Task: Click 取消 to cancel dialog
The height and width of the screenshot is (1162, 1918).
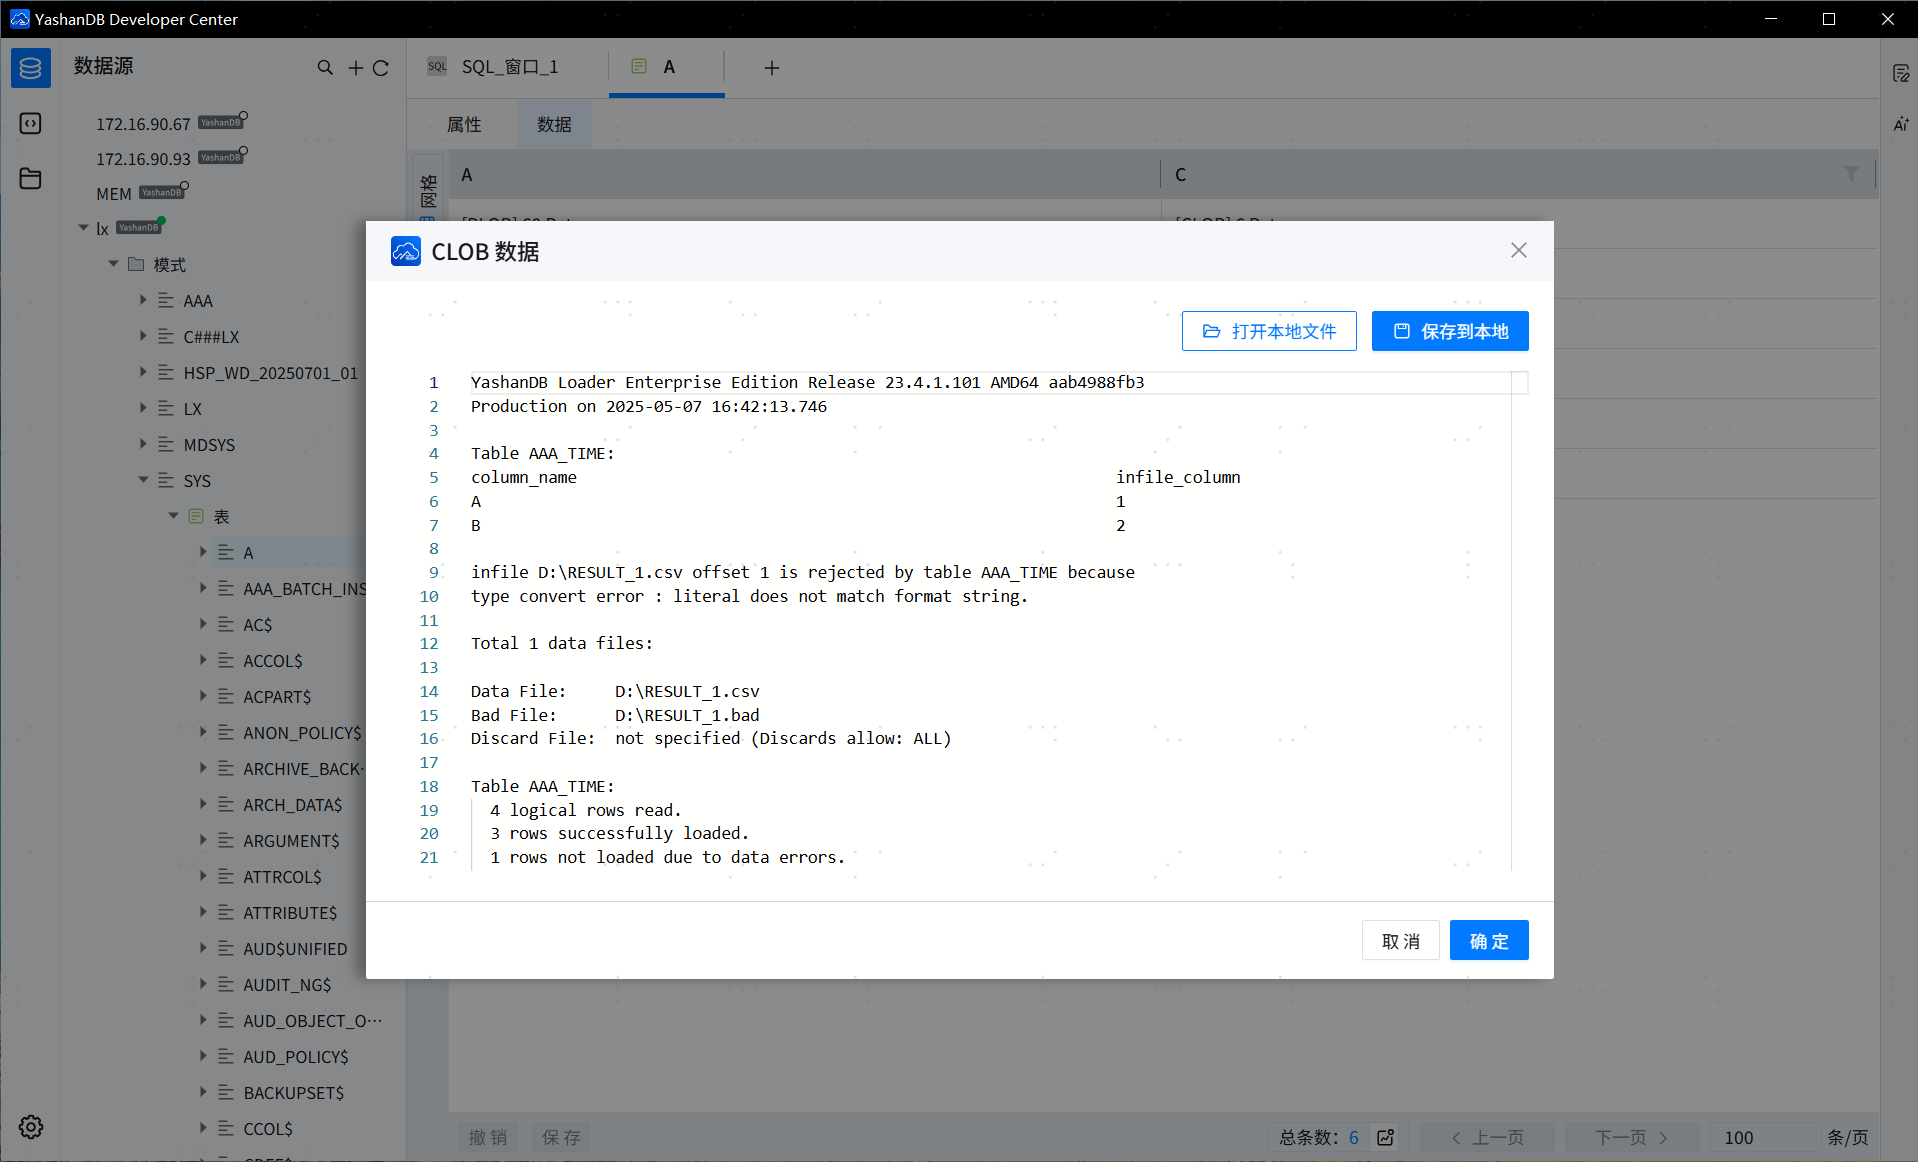Action: tap(1400, 941)
